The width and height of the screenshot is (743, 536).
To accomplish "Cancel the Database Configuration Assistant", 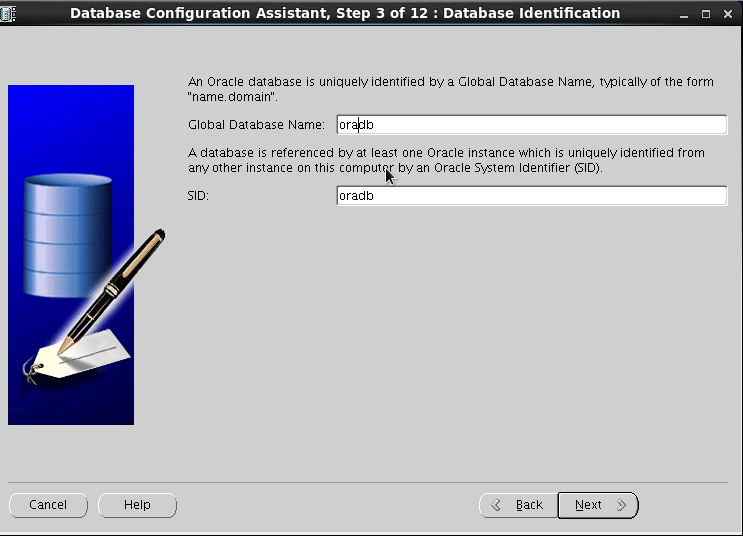I will pyautogui.click(x=48, y=505).
